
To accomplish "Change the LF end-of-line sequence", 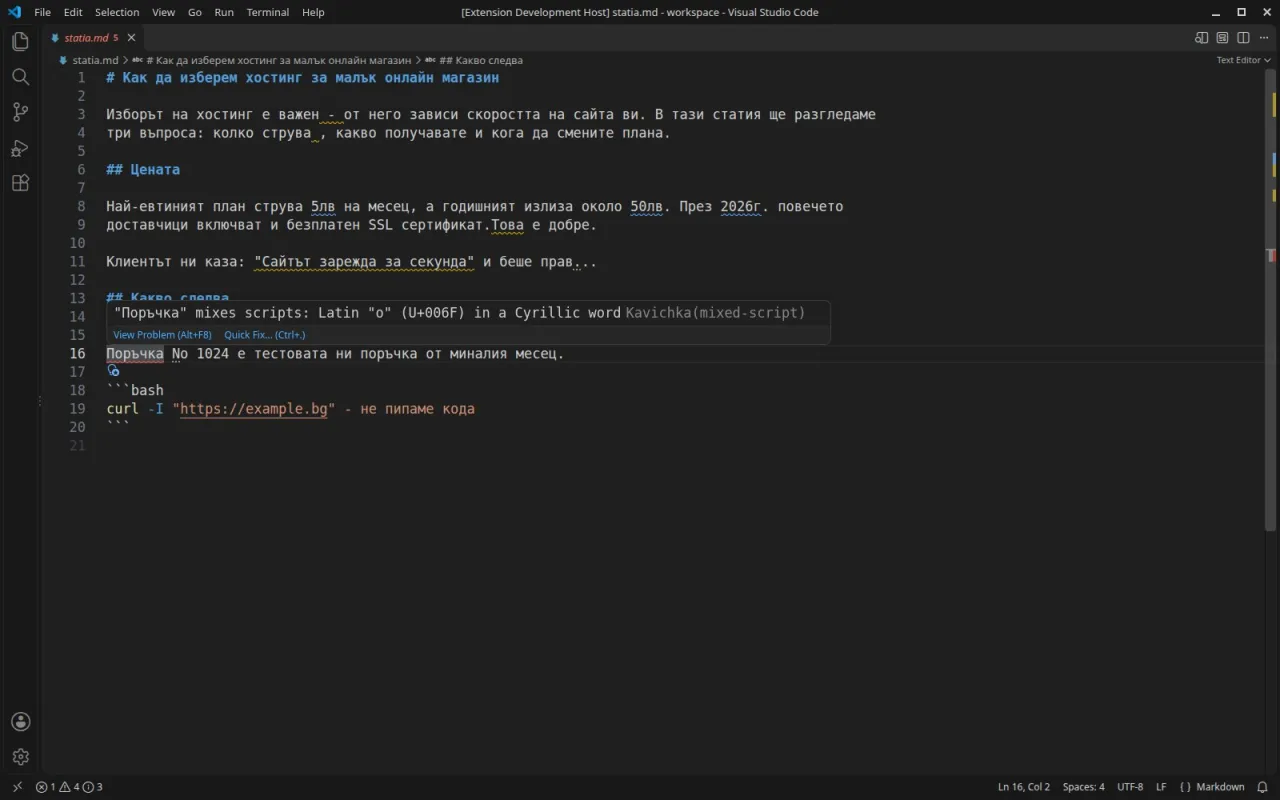I will point(1161,787).
